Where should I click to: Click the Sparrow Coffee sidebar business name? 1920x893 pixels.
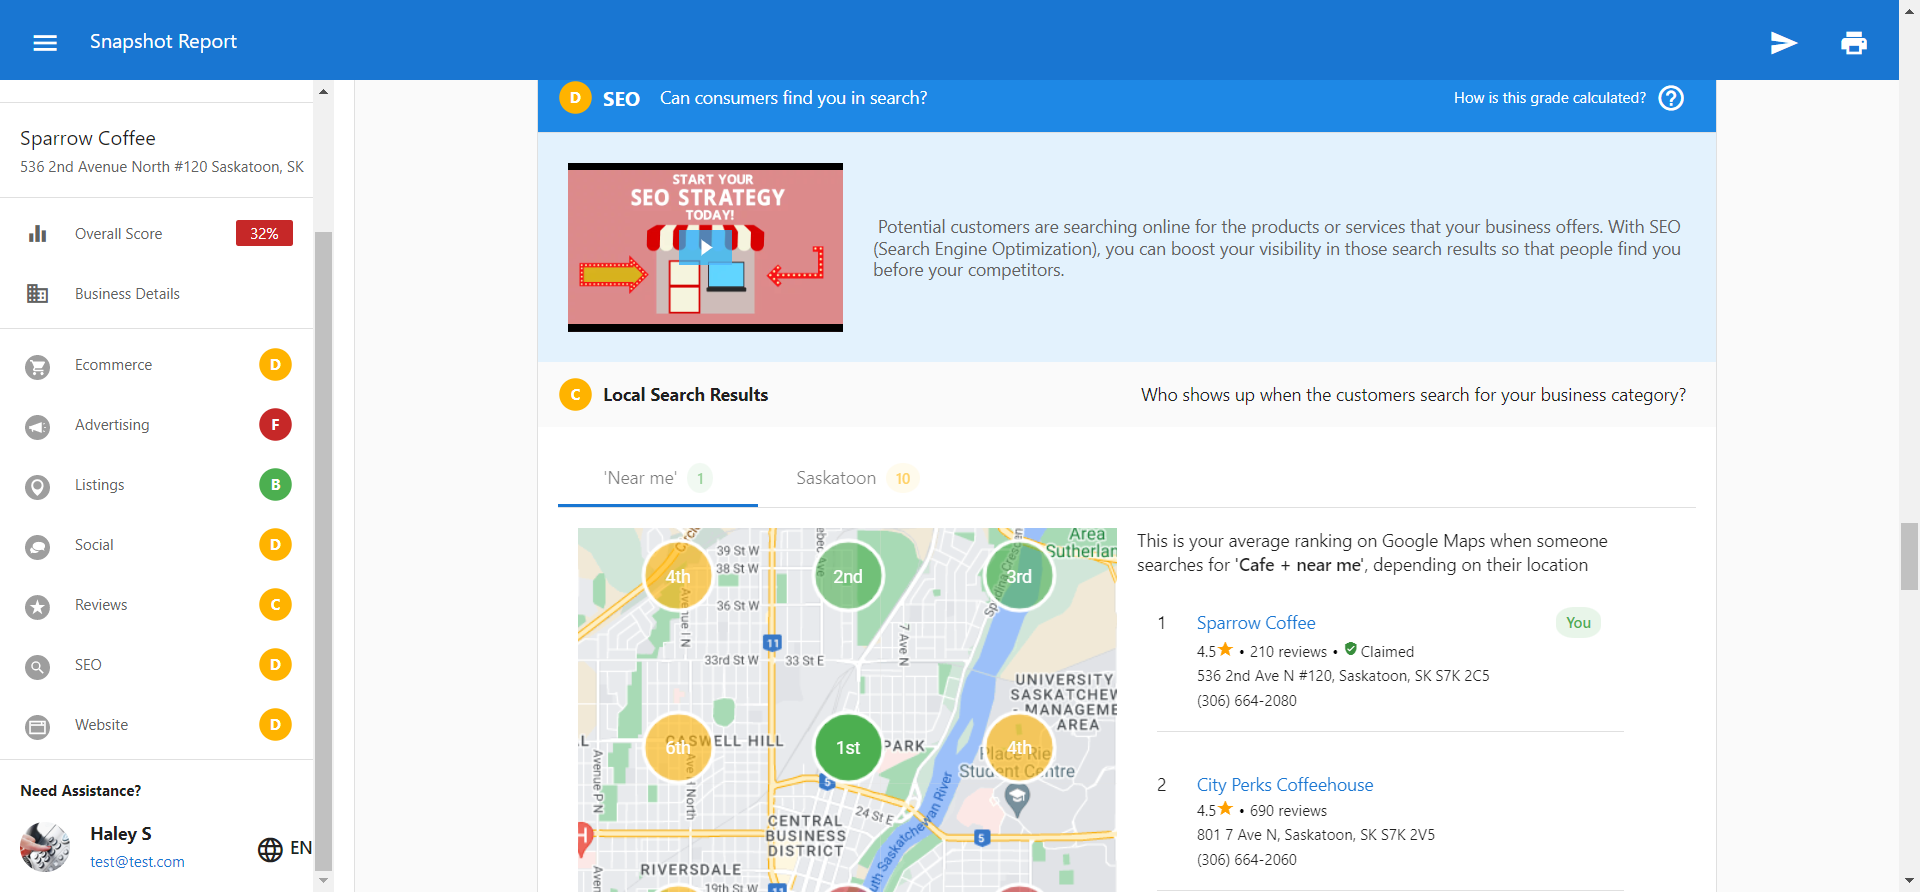click(x=88, y=138)
